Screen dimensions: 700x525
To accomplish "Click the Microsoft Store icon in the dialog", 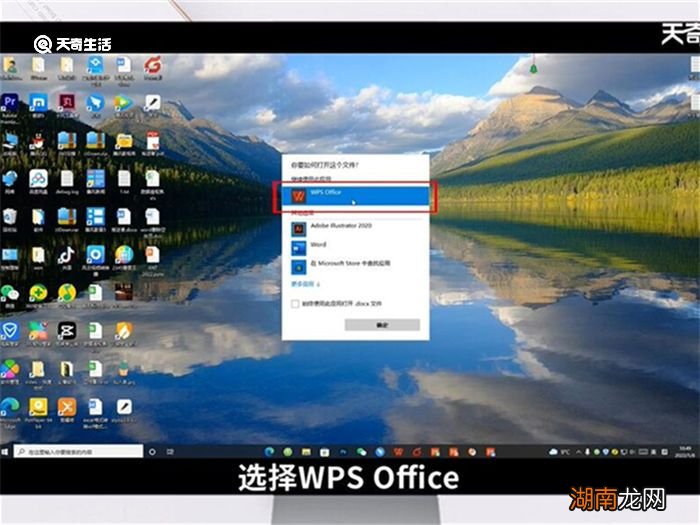I will 298,264.
